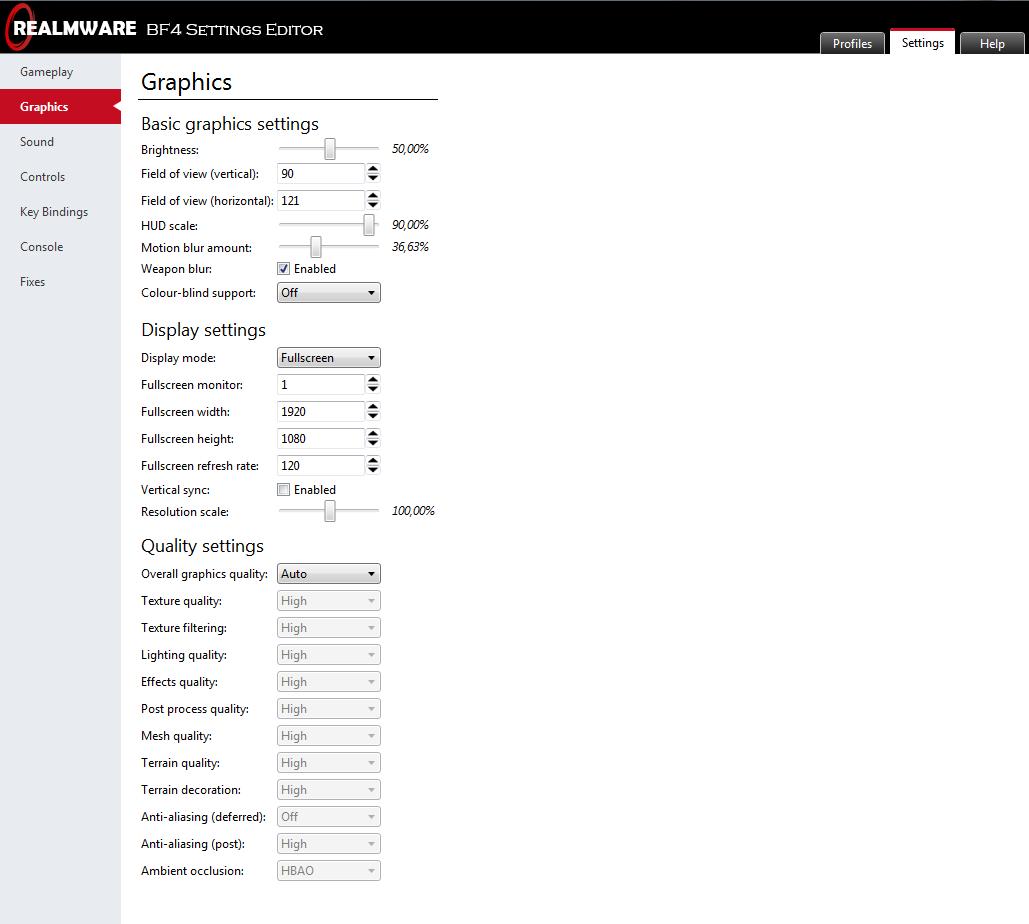Decrease Fullscreen monitor number
Screen dimensions: 1029x924
[373, 388]
